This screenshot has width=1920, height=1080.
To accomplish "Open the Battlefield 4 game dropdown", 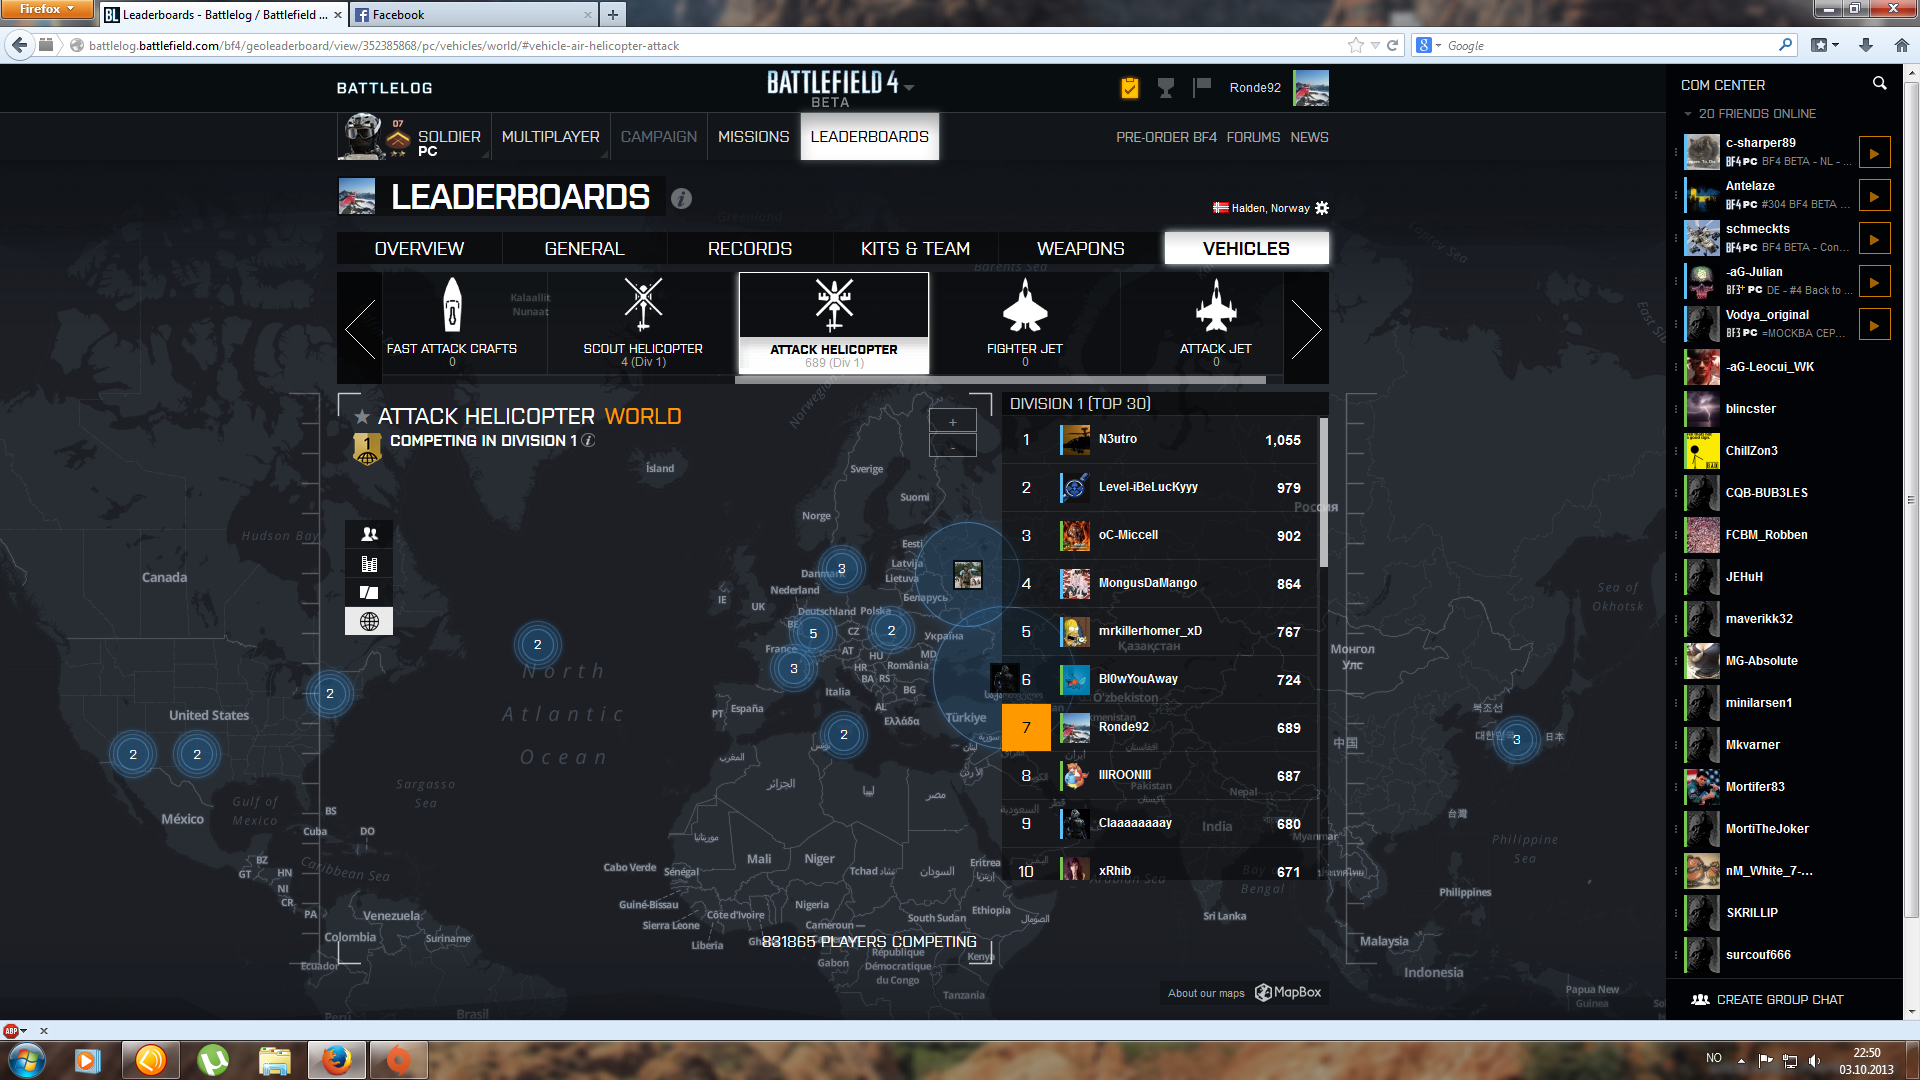I will click(x=909, y=88).
